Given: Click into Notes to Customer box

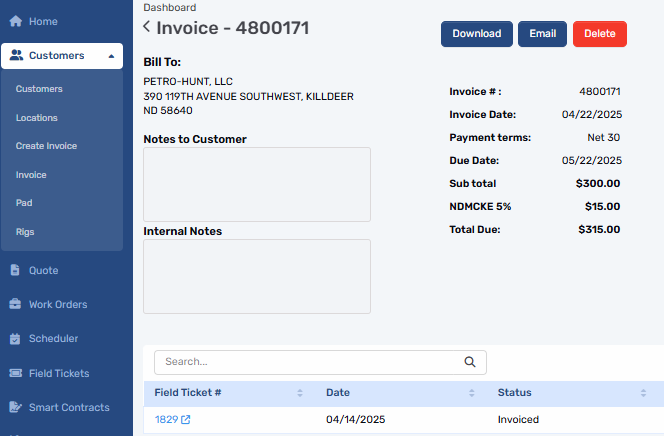Looking at the screenshot, I should pyautogui.click(x=257, y=184).
